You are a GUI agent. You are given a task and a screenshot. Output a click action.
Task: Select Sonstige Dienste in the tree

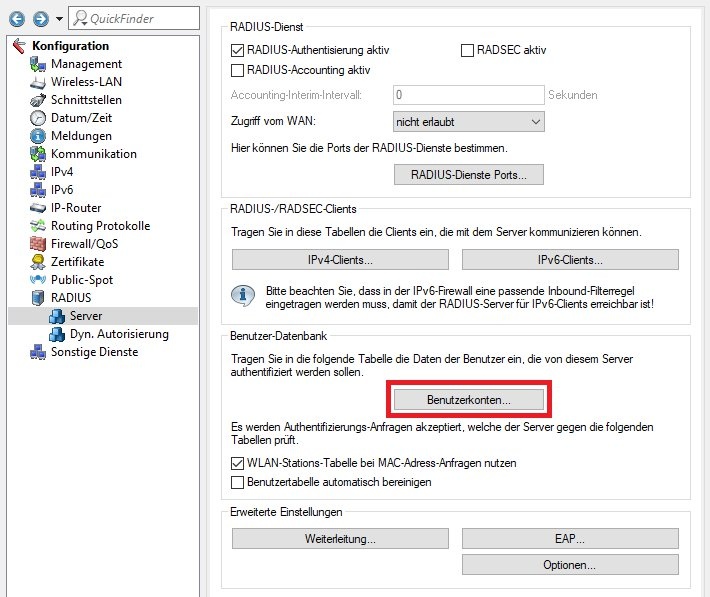[x=94, y=352]
